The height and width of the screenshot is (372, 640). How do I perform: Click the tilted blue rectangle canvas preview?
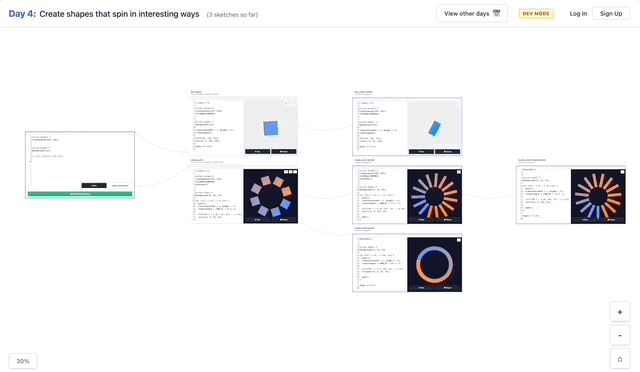[x=434, y=125]
